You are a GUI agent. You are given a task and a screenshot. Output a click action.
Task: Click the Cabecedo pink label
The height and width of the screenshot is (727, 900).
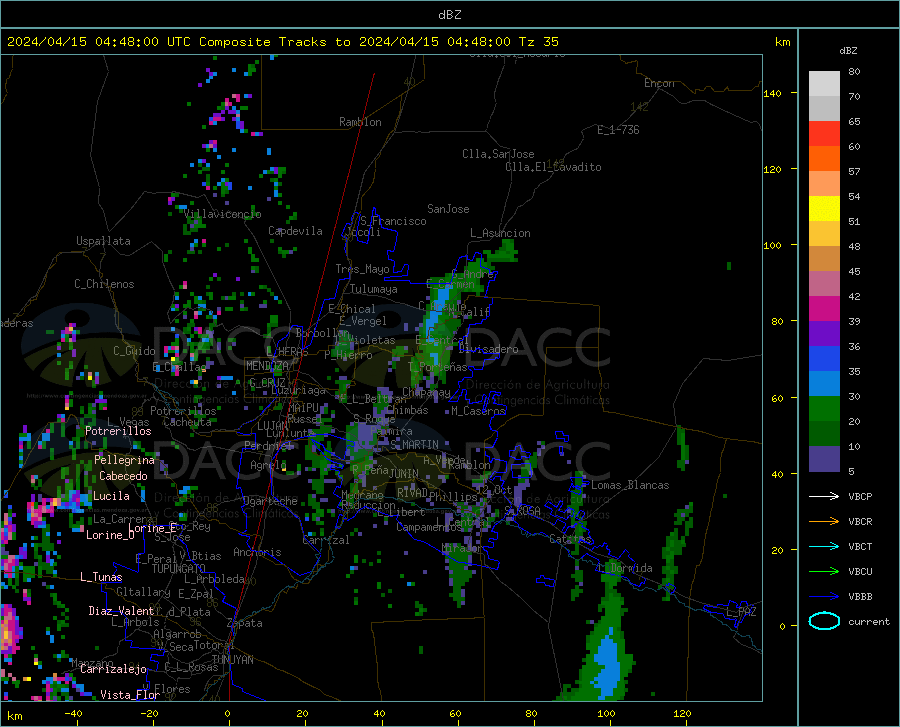click(x=123, y=476)
